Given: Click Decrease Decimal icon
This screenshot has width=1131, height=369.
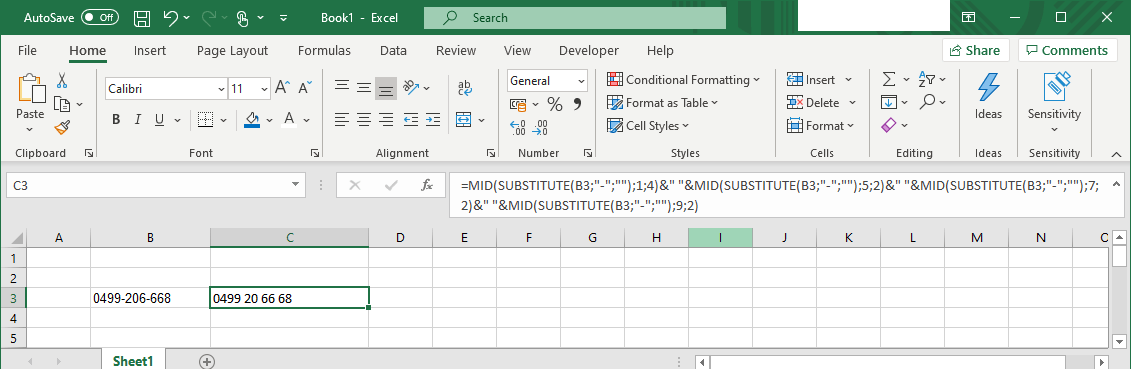Looking at the screenshot, I should [540, 128].
